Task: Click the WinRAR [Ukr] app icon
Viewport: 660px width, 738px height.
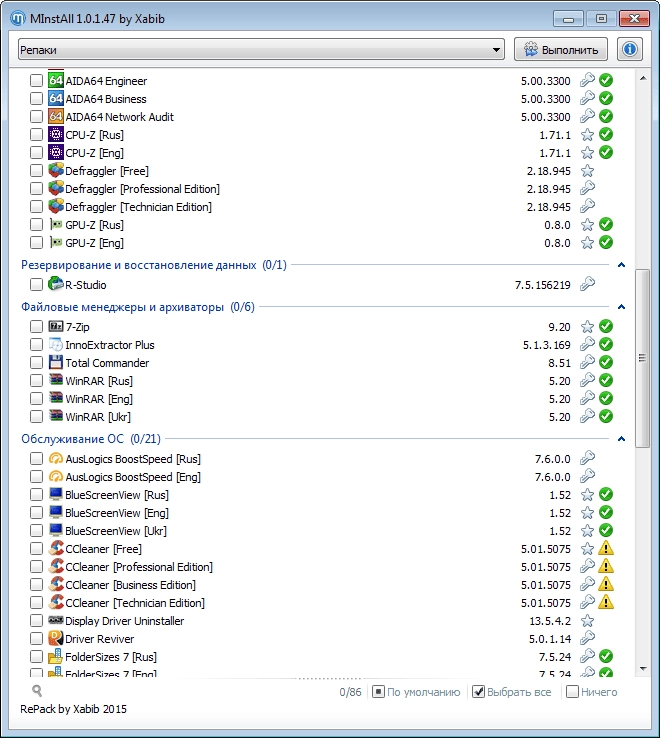Action: coord(56,416)
